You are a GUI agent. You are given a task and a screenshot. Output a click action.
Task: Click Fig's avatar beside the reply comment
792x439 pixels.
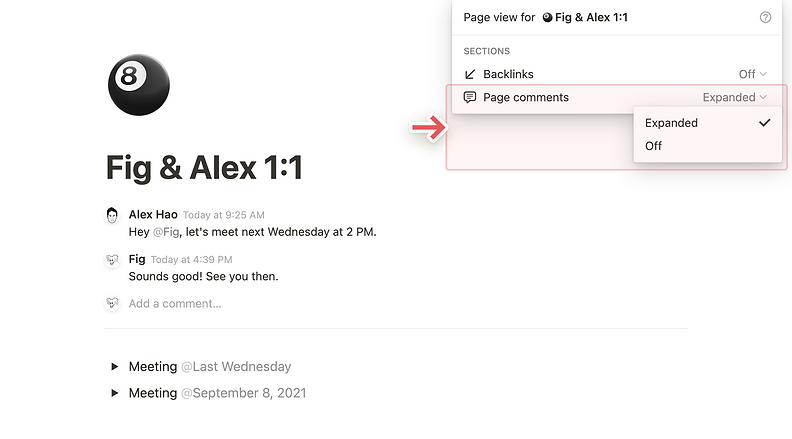112,260
